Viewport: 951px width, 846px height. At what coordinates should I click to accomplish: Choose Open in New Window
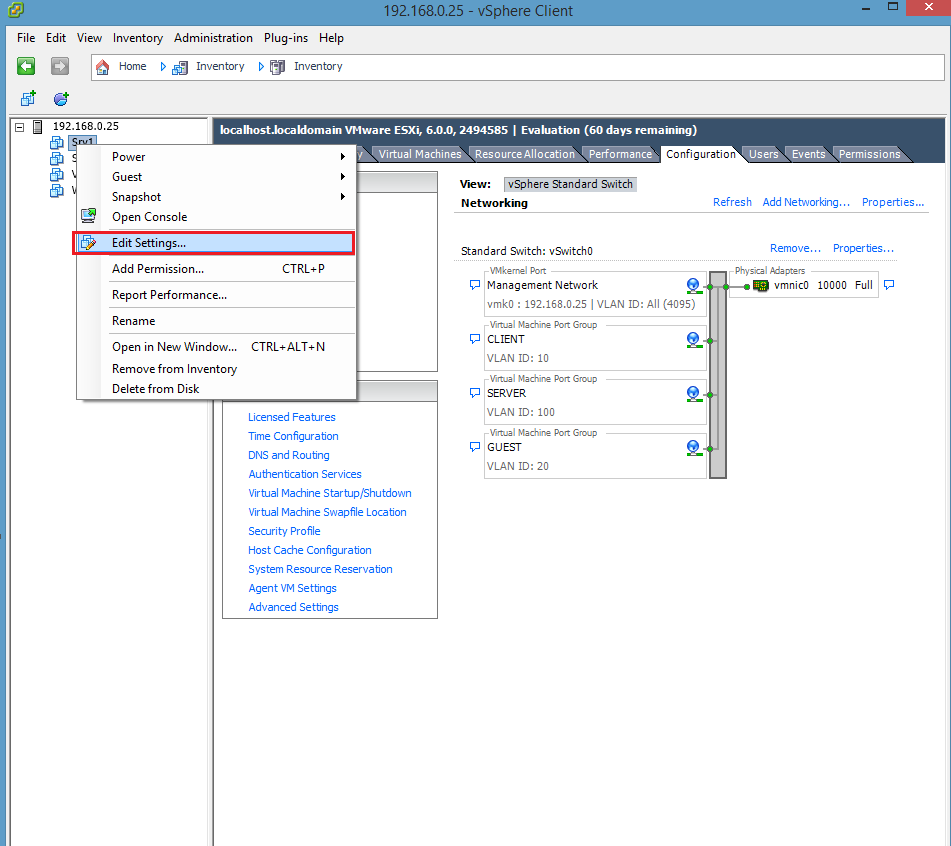click(215, 347)
